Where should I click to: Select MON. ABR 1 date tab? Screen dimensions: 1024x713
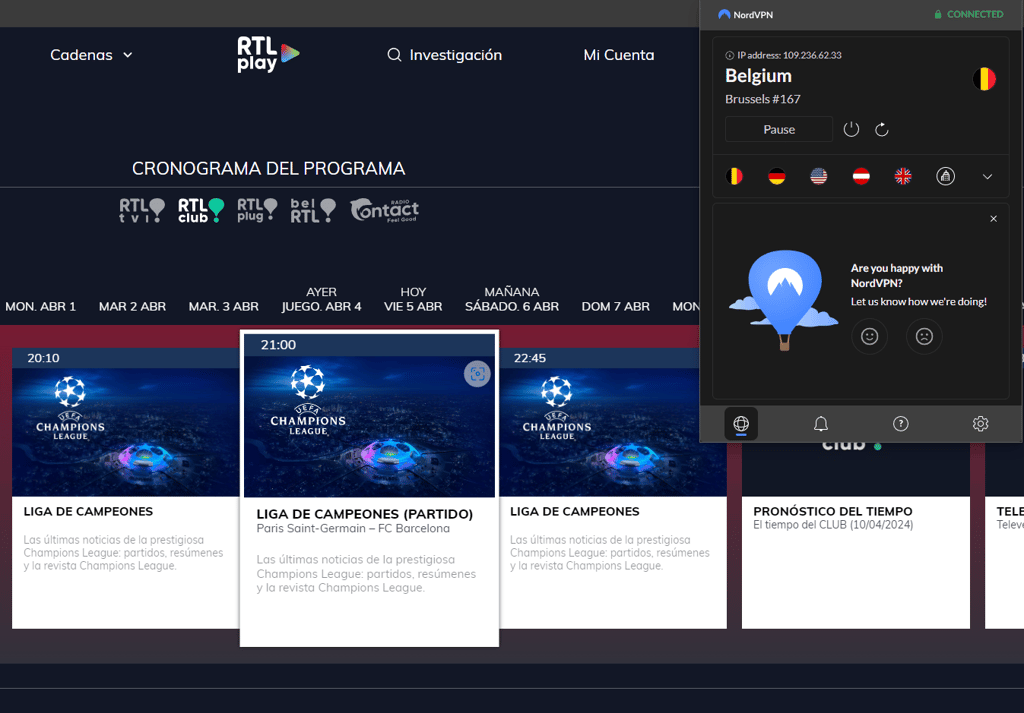[40, 306]
